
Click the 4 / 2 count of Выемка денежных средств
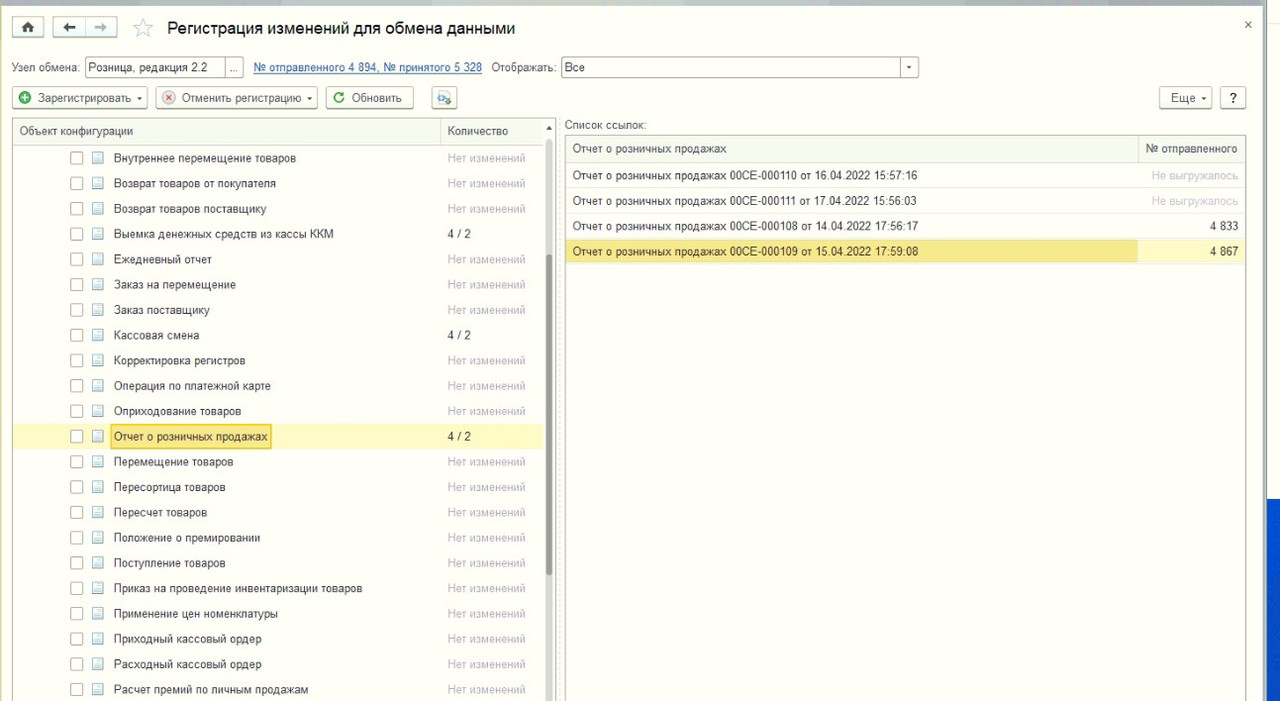coord(459,235)
